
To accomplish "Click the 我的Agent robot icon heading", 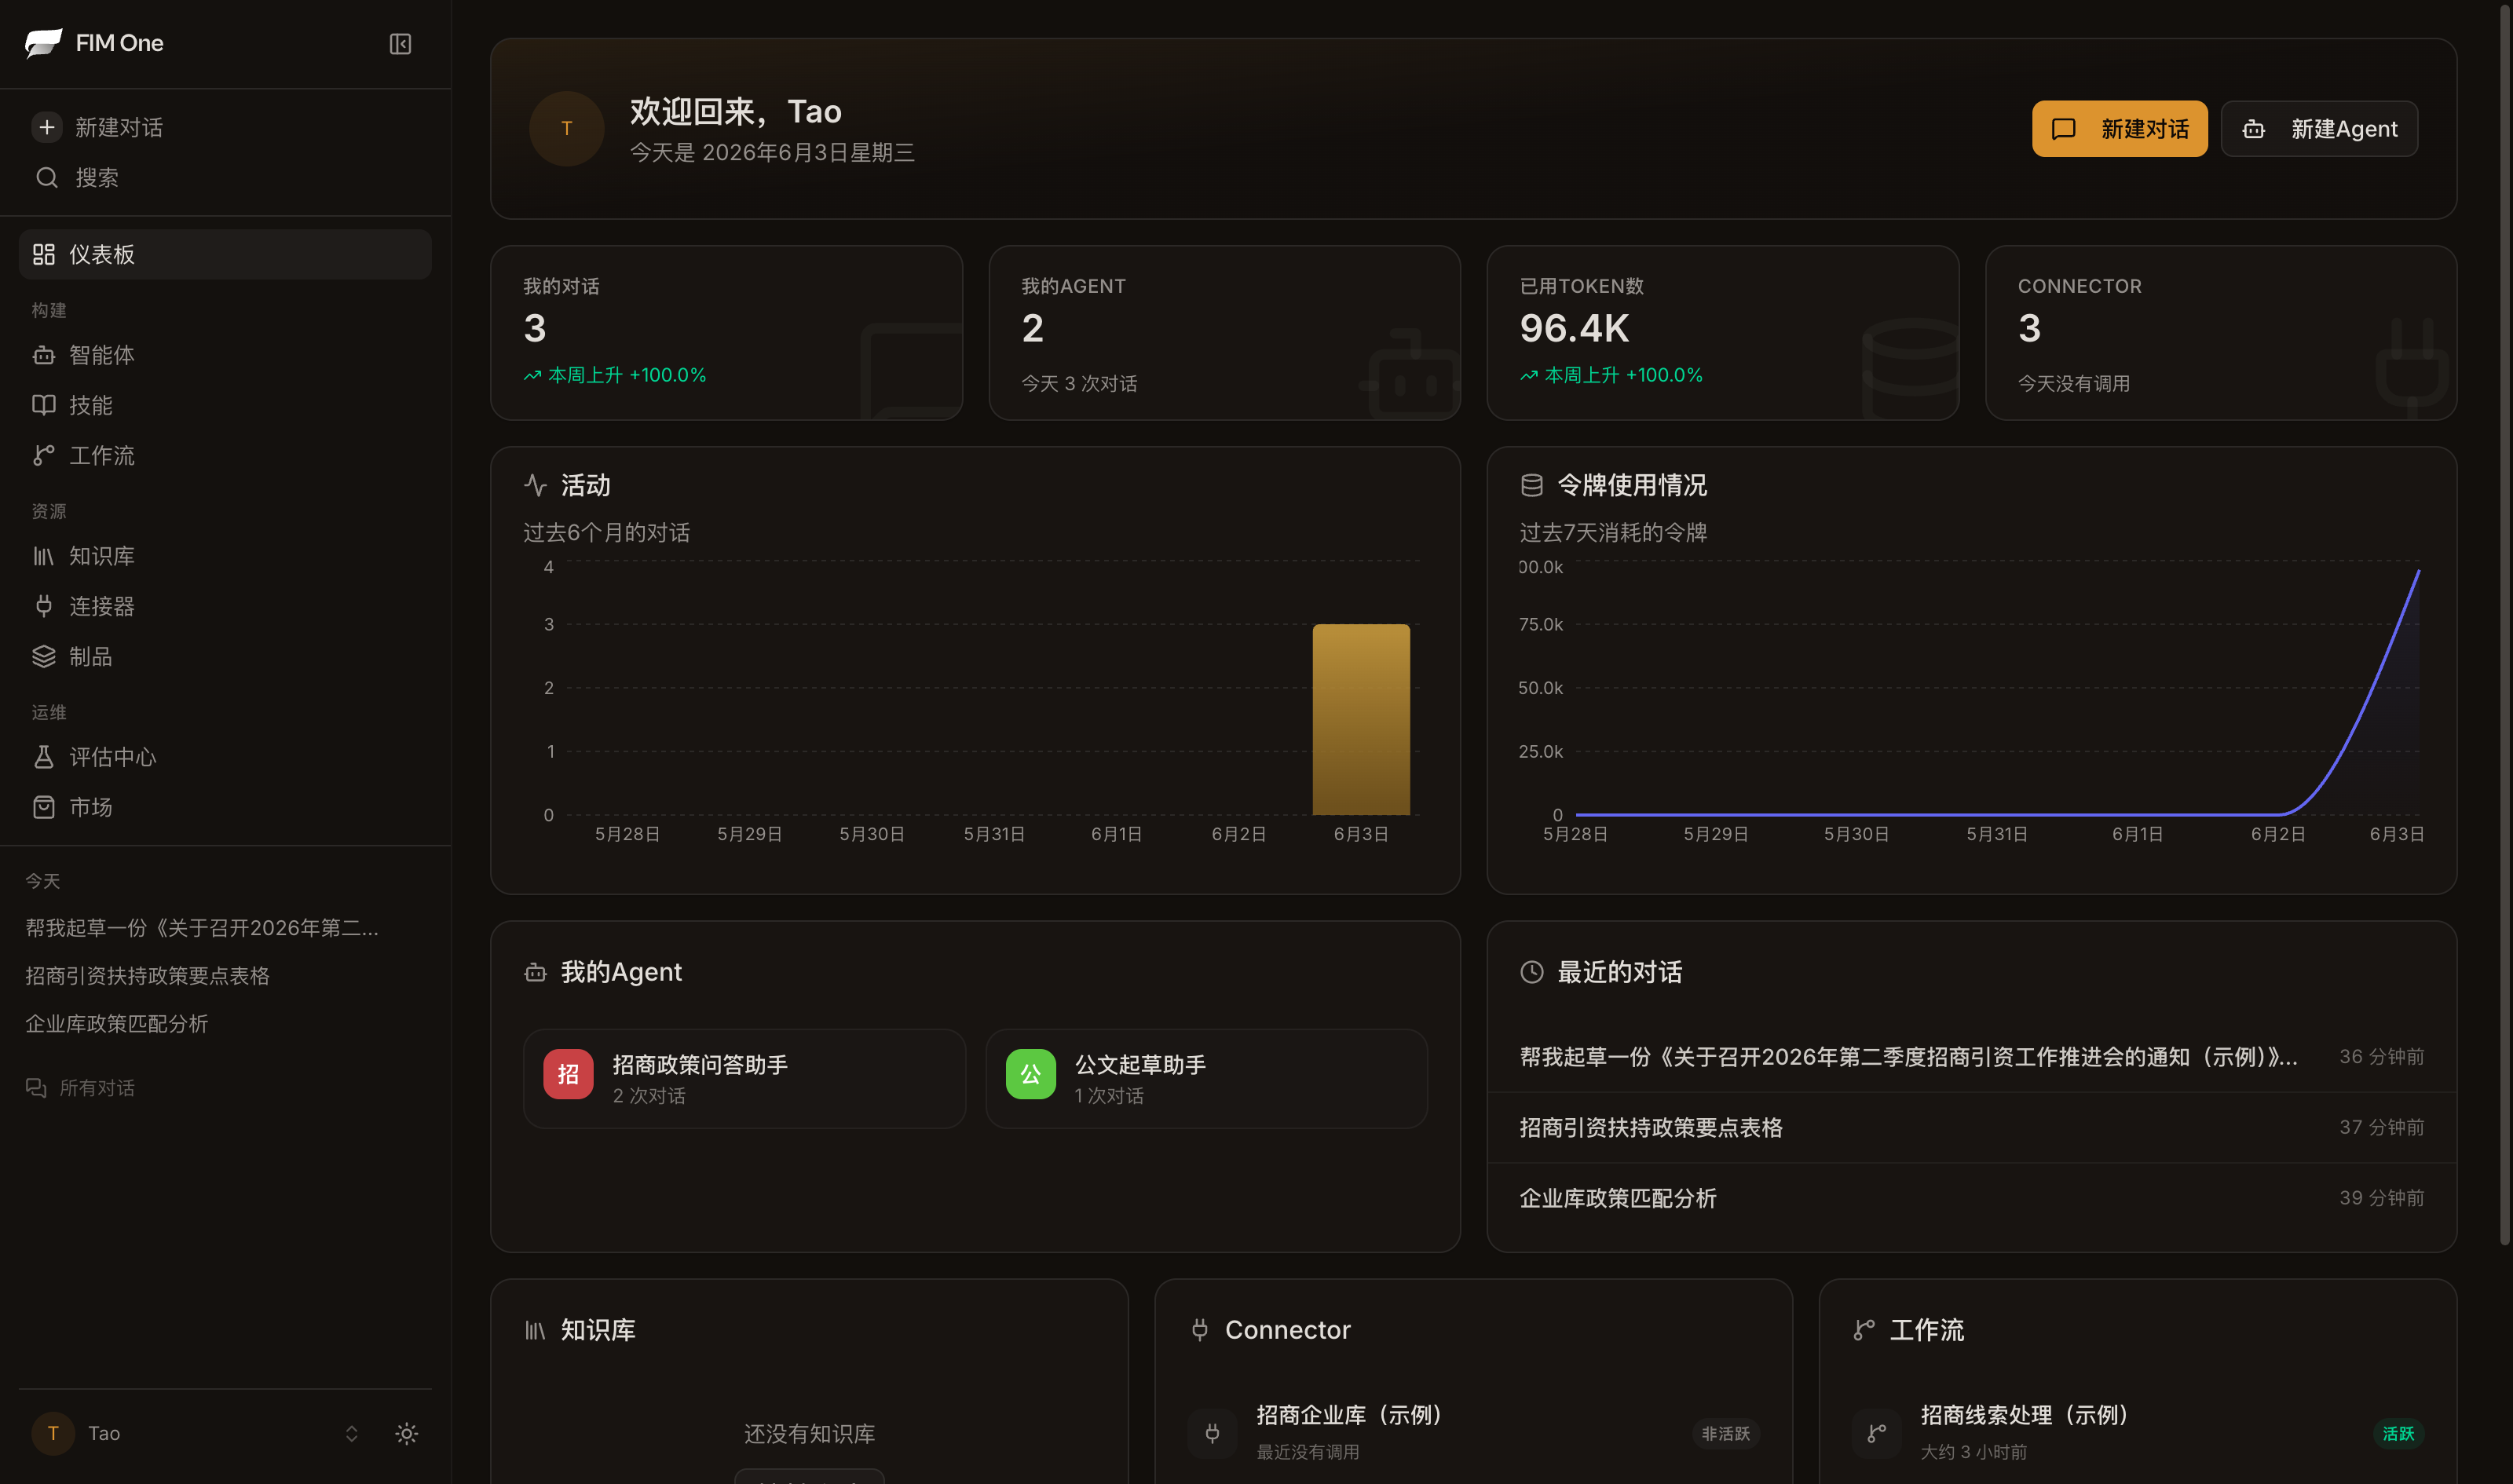I will tap(536, 972).
